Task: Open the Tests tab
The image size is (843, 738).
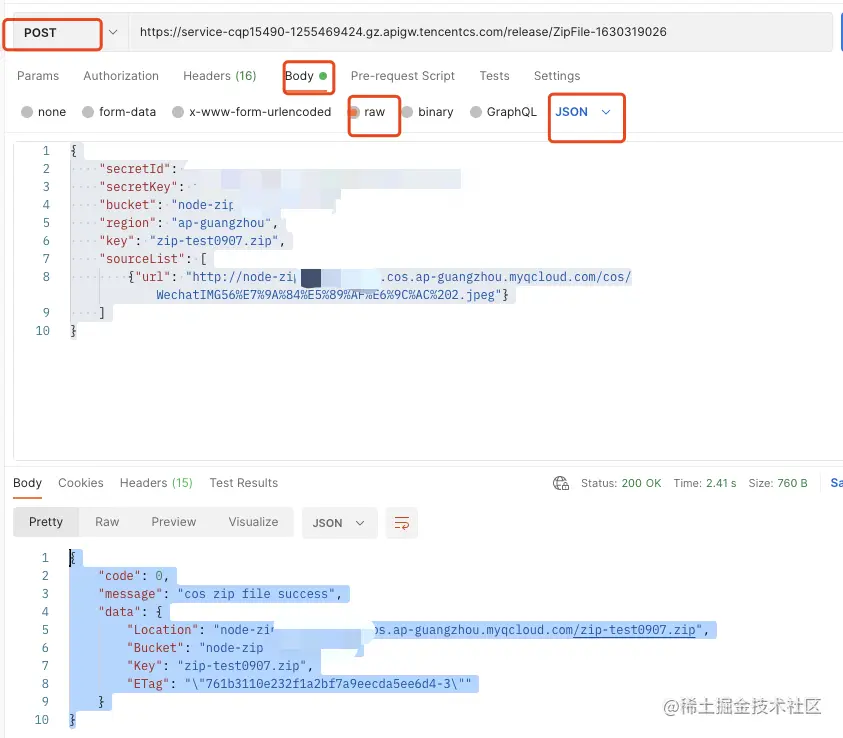Action: click(494, 76)
